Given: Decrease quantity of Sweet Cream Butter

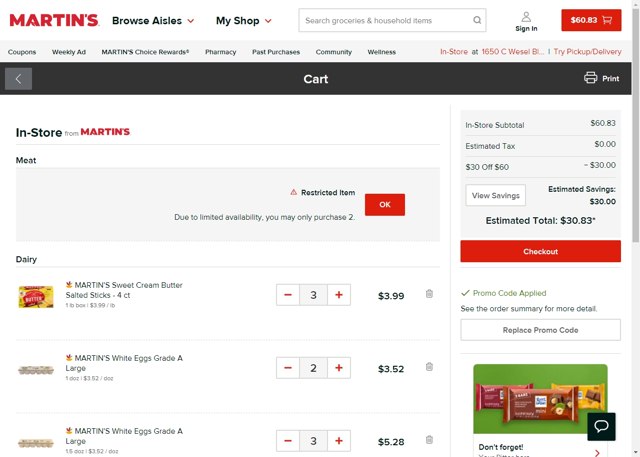Looking at the screenshot, I should [288, 295].
